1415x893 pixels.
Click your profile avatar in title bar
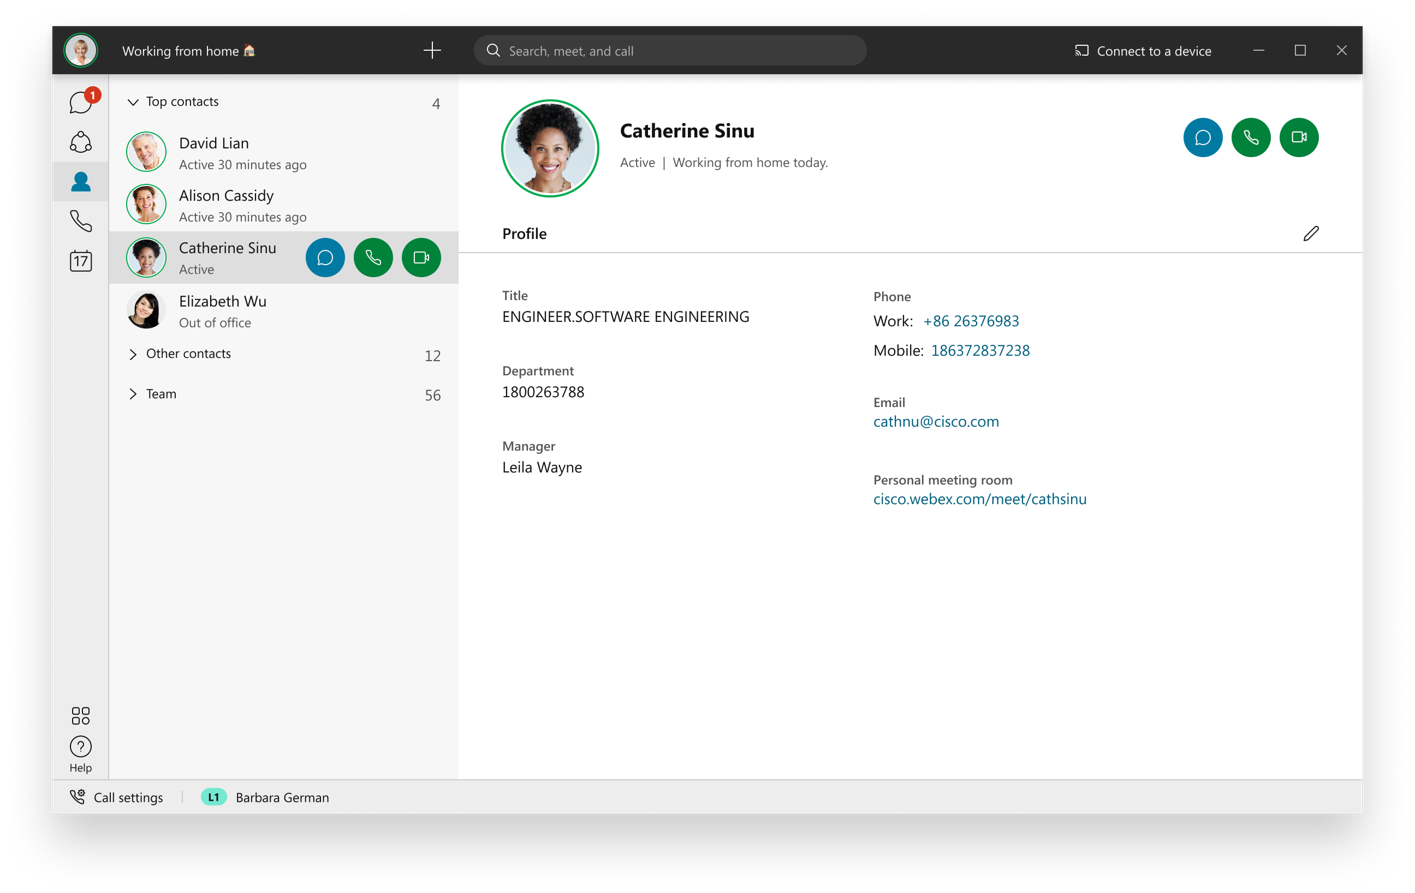[x=81, y=50]
